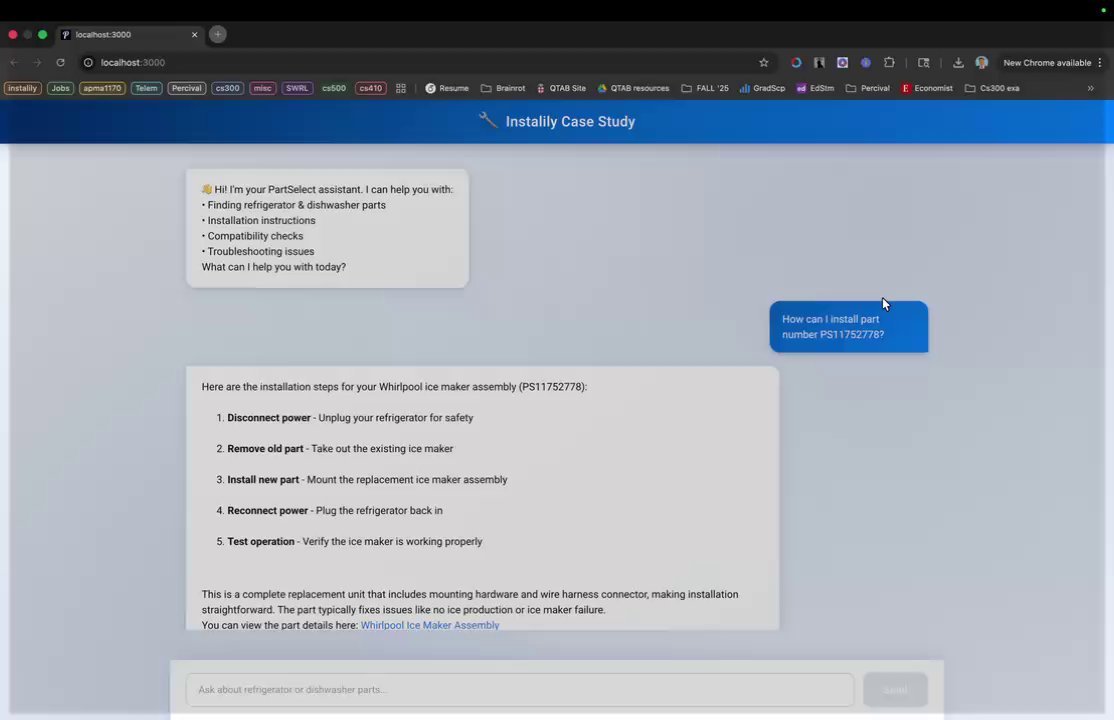Image resolution: width=1114 pixels, height=720 pixels.
Task: Focus the Ask about refrigerator parts input
Action: [x=519, y=689]
